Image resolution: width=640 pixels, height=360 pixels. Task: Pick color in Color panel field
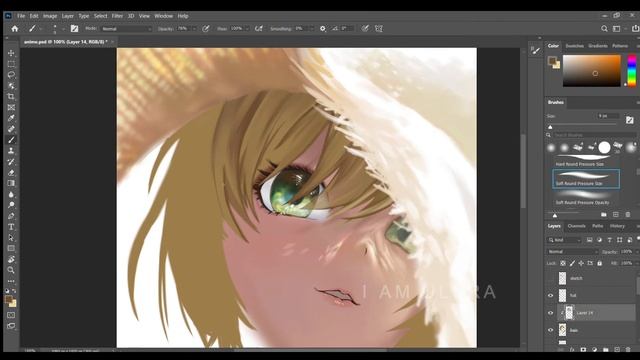click(591, 71)
